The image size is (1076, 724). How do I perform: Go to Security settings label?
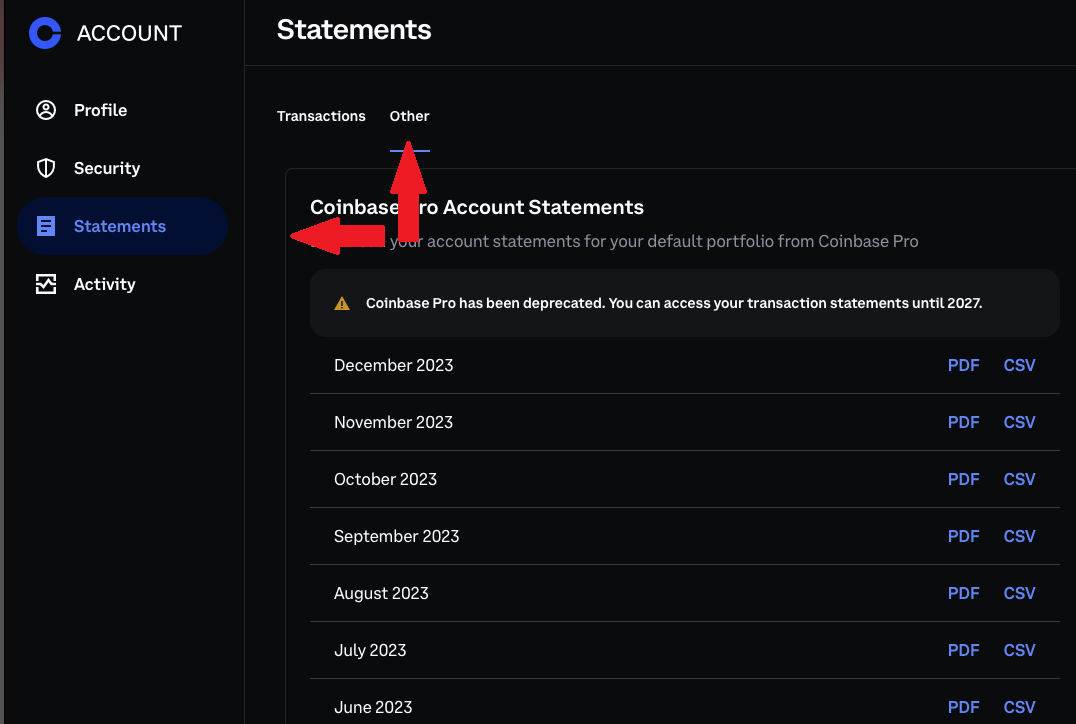pyautogui.click(x=107, y=168)
